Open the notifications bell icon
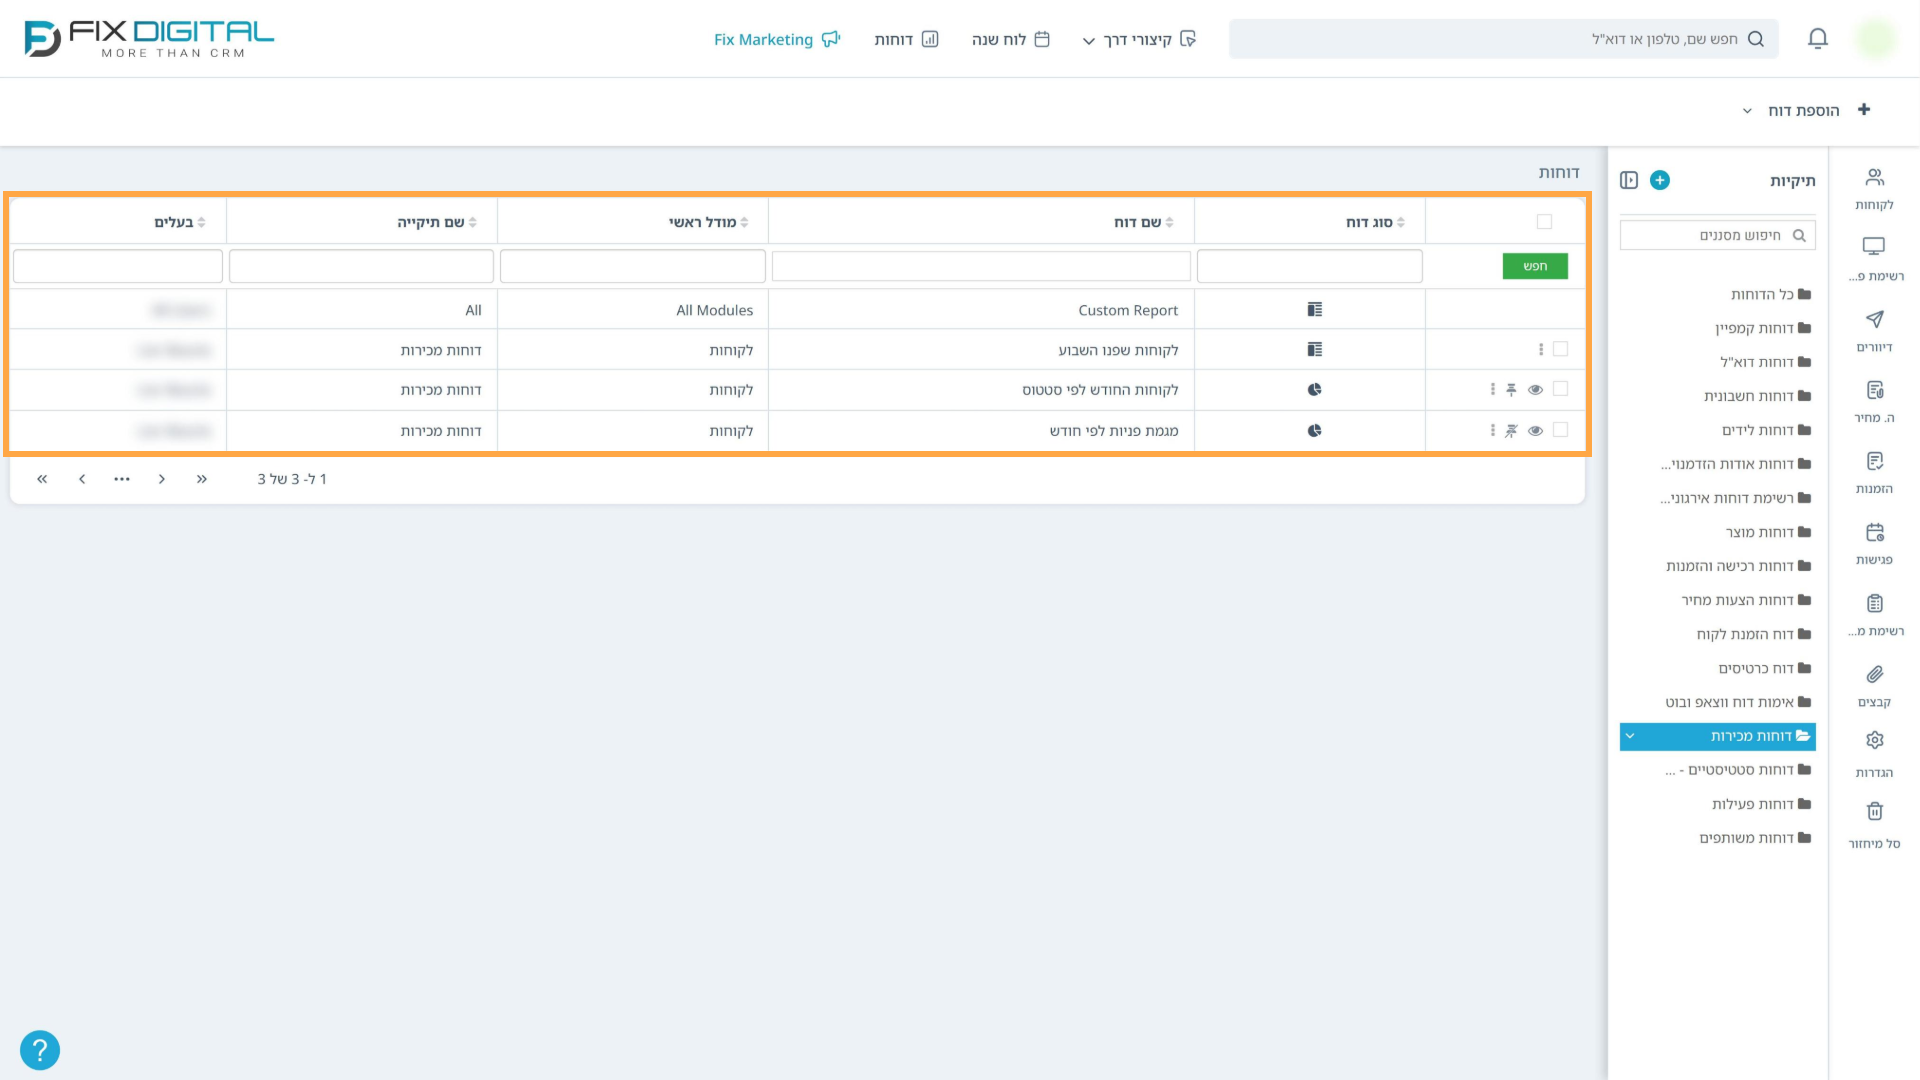Screen dimensions: 1920x1080 [1817, 39]
